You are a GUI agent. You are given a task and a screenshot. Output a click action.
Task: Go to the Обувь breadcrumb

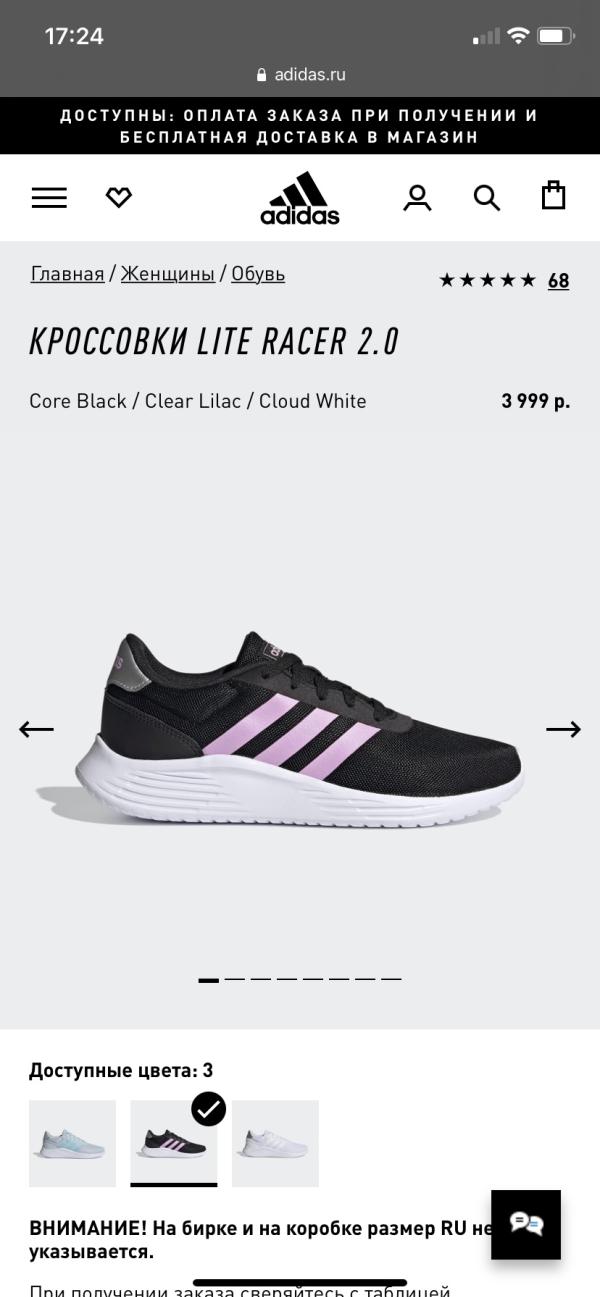click(258, 273)
